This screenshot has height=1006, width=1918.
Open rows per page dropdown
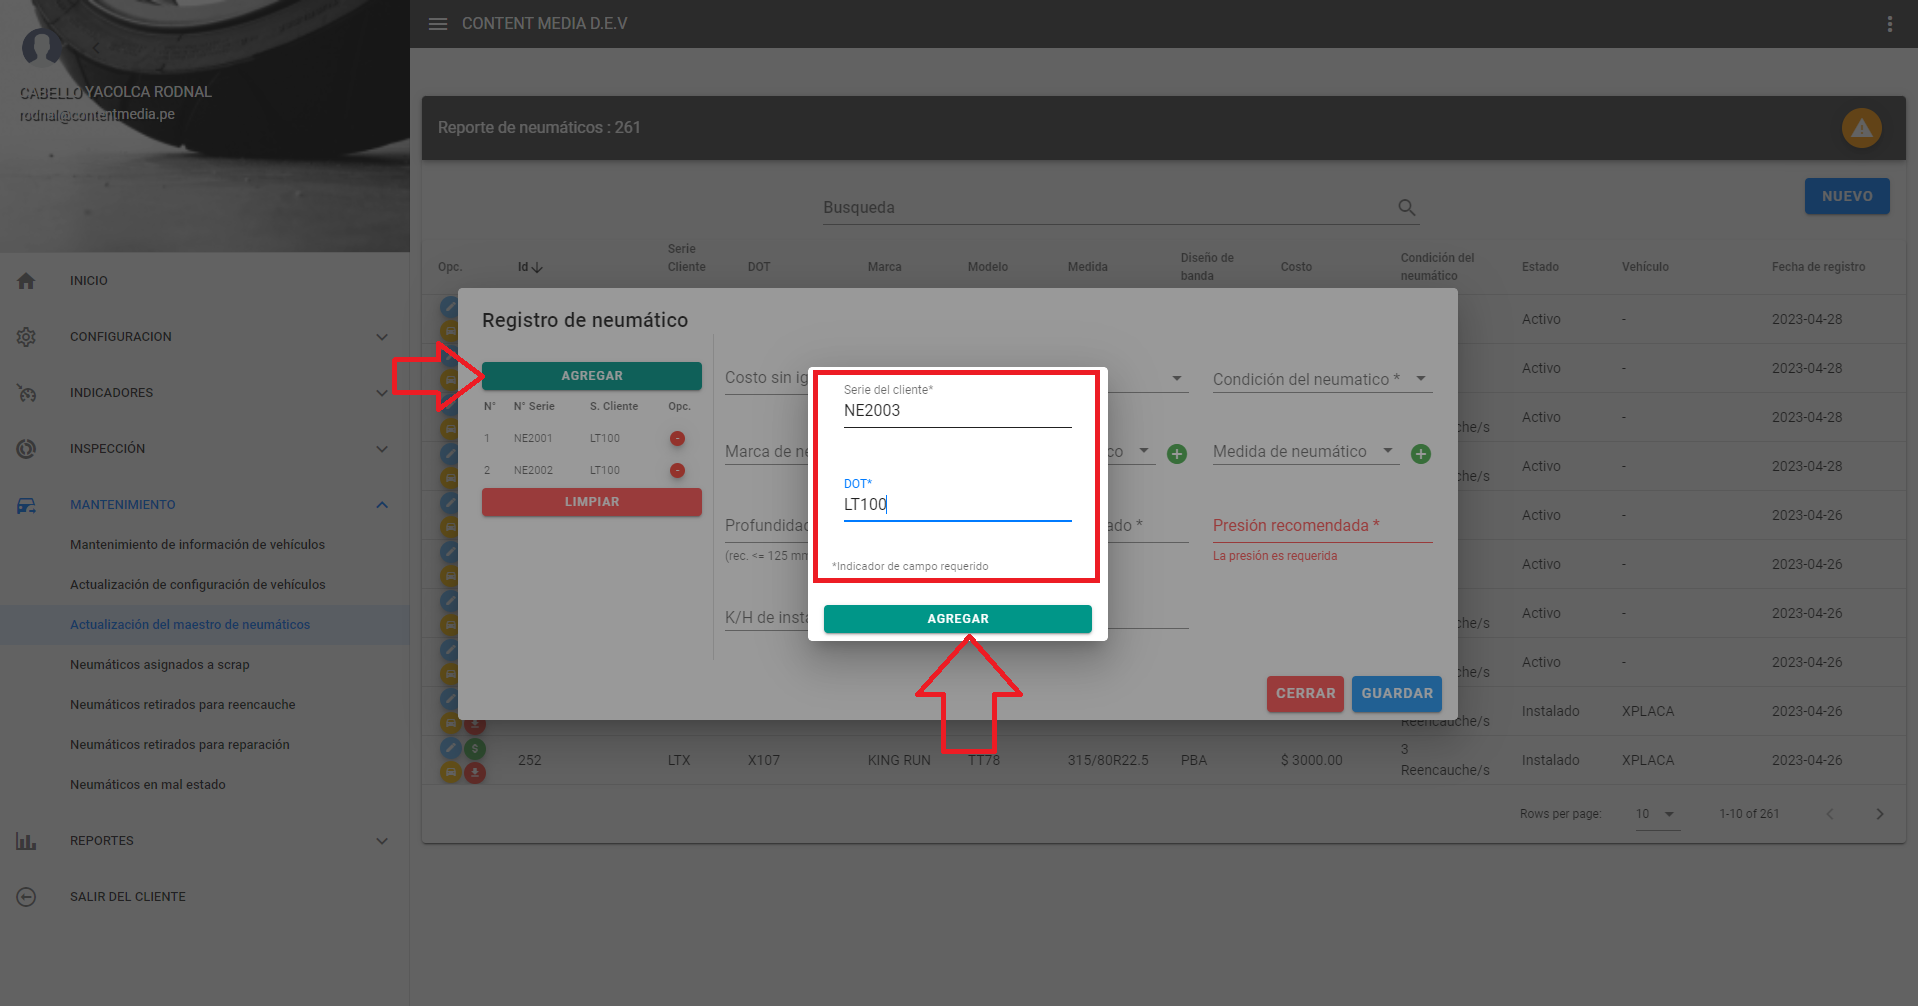[x=1655, y=814]
